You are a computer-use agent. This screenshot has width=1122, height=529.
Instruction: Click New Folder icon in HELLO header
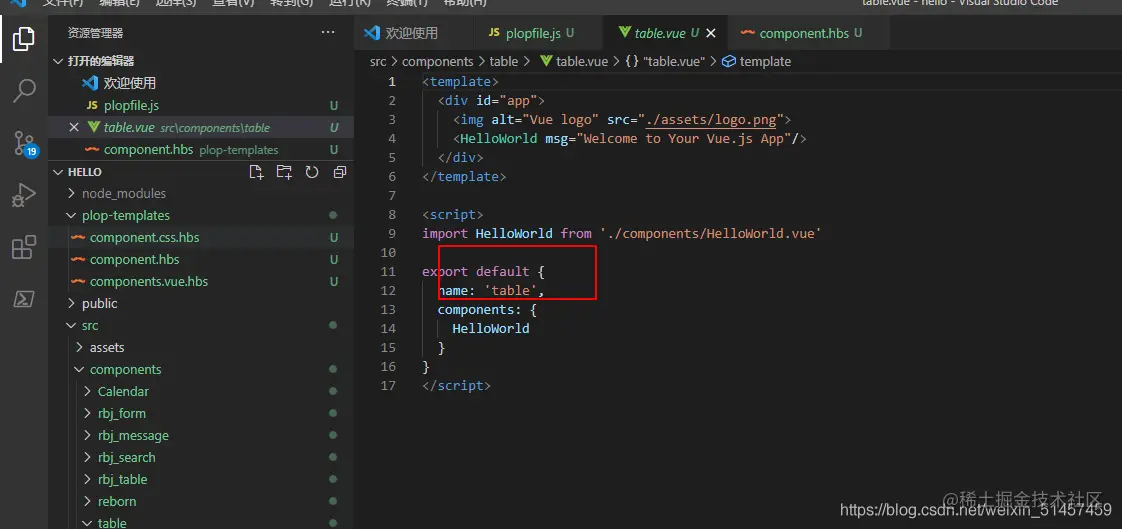pos(284,172)
